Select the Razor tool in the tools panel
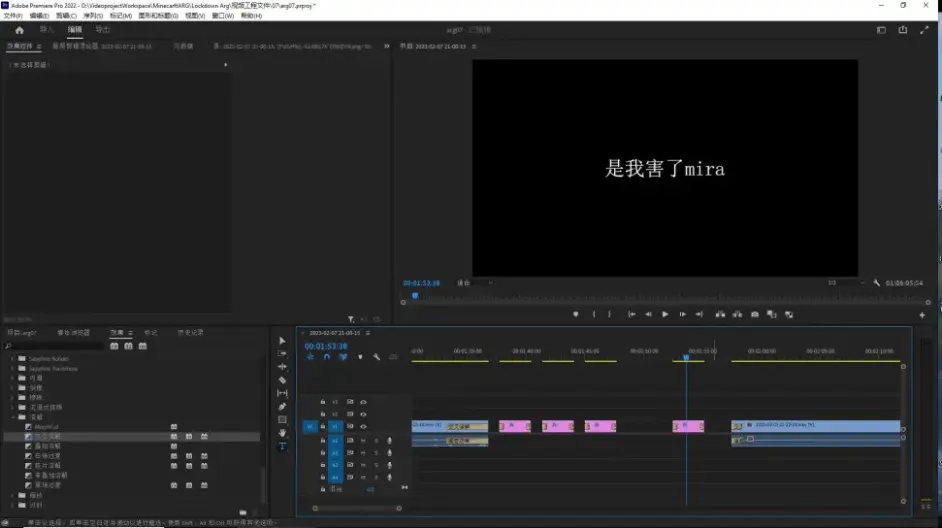Viewport: 942px width, 528px height. pyautogui.click(x=282, y=380)
